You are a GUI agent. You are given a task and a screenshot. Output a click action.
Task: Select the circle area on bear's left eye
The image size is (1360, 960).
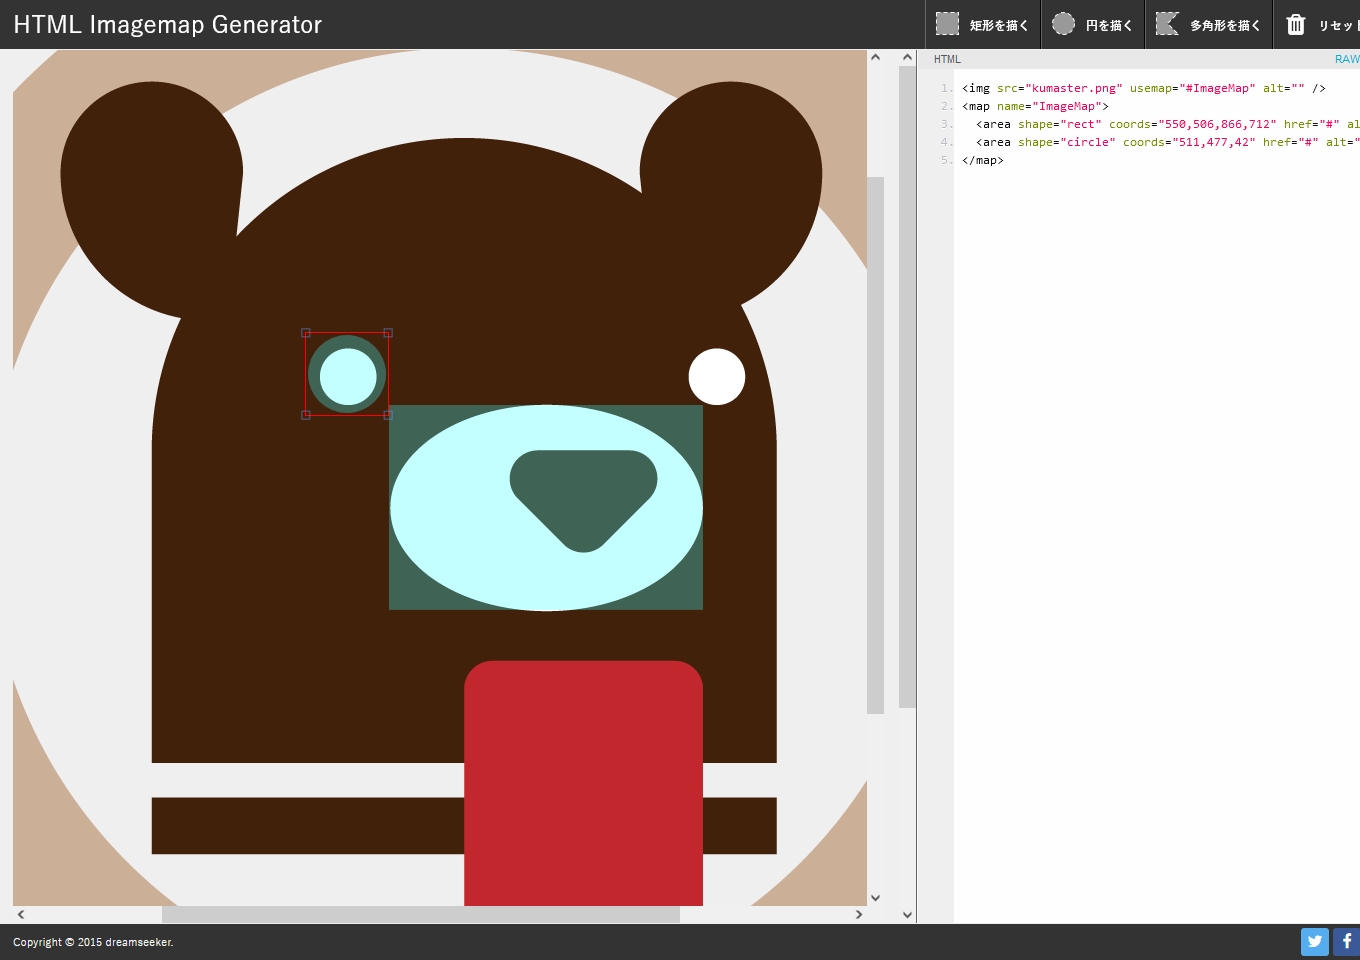(x=347, y=375)
